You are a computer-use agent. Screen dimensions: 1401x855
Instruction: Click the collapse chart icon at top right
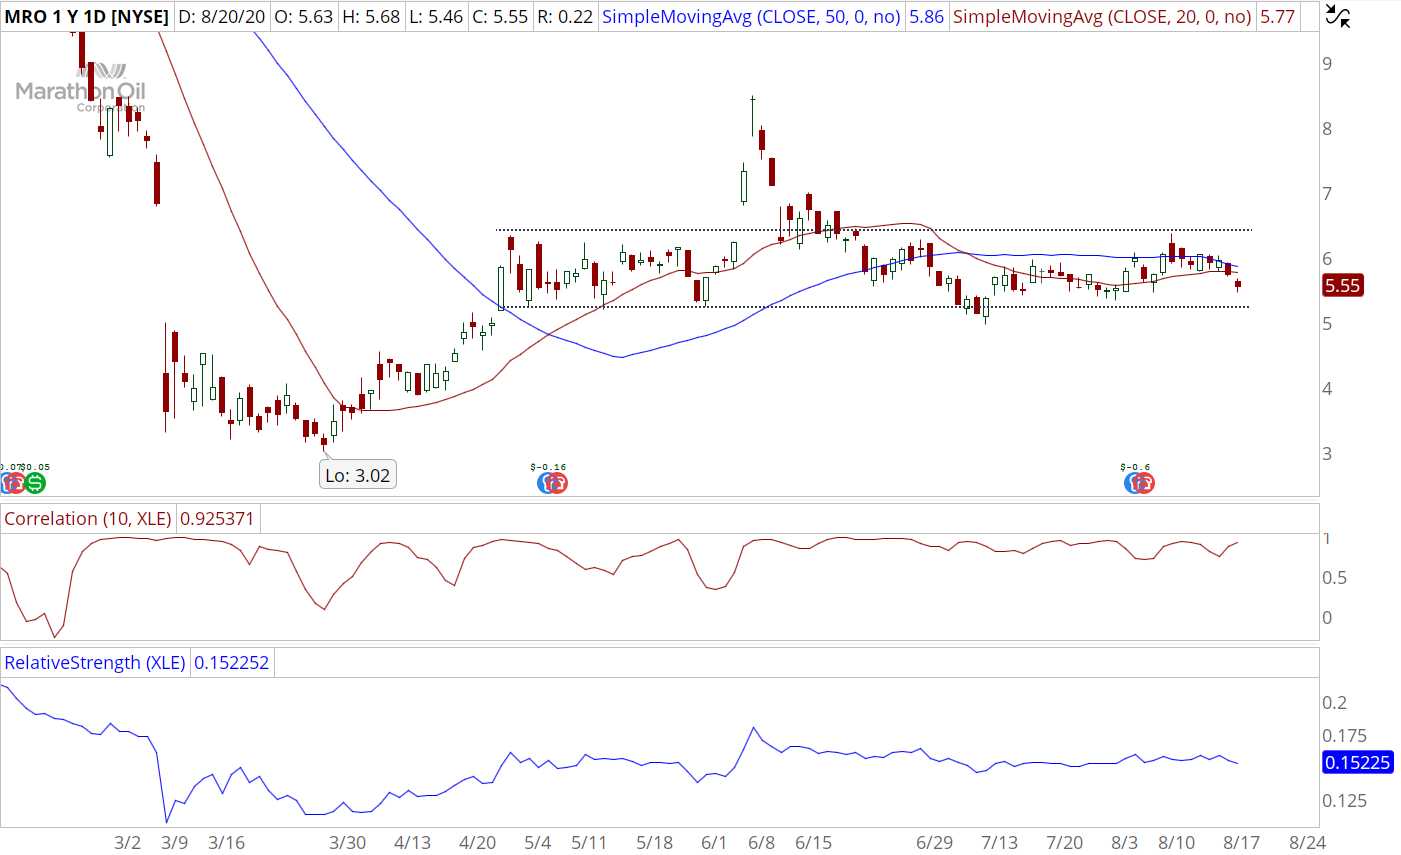tap(1337, 15)
